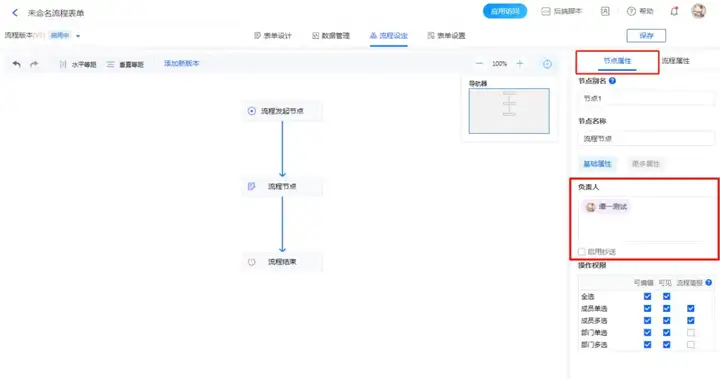Viewport: 720px width, 379px height.
Task: Zoom out with the minus icon
Action: [479, 64]
